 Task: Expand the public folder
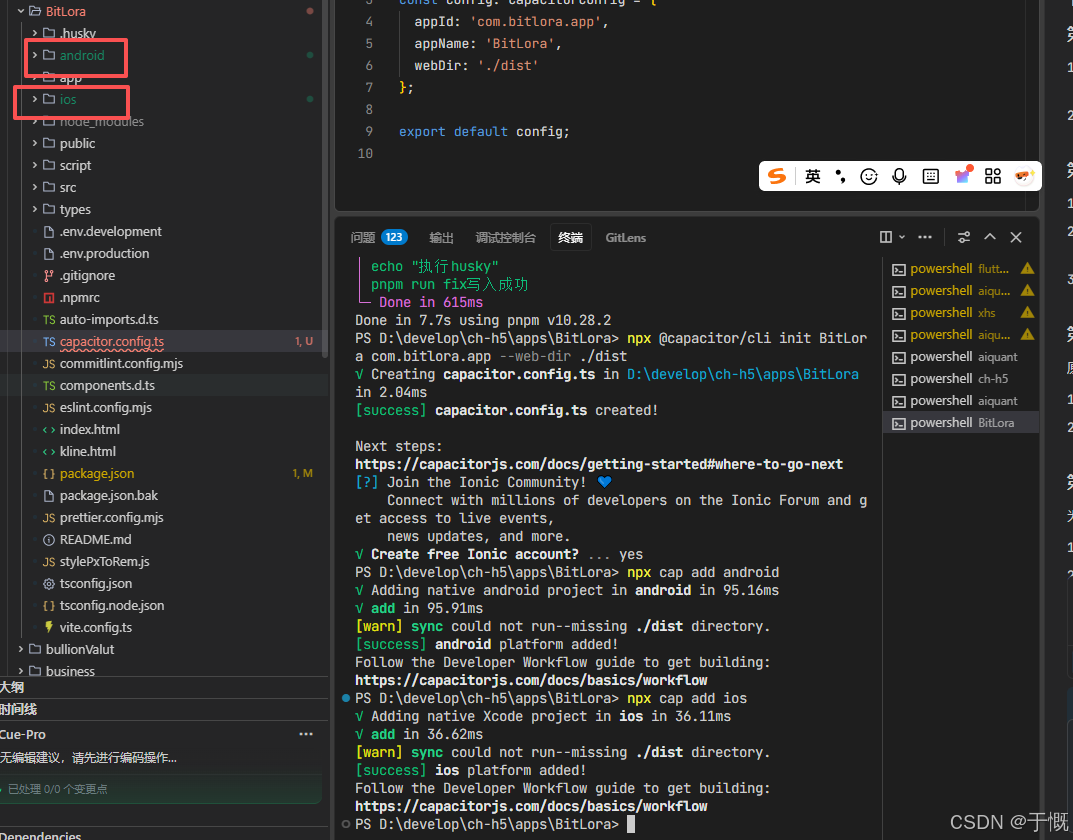(x=35, y=143)
